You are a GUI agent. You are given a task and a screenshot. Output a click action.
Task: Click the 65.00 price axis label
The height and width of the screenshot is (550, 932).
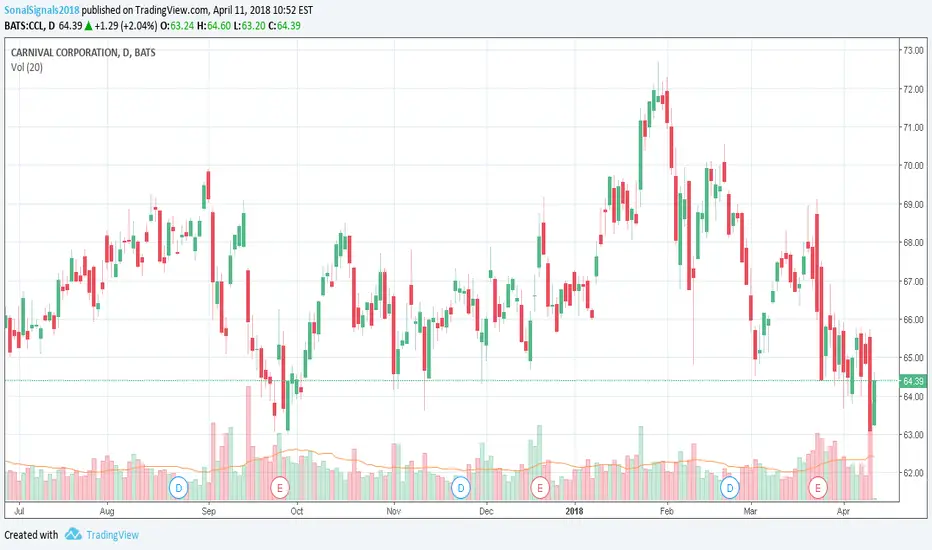914,358
